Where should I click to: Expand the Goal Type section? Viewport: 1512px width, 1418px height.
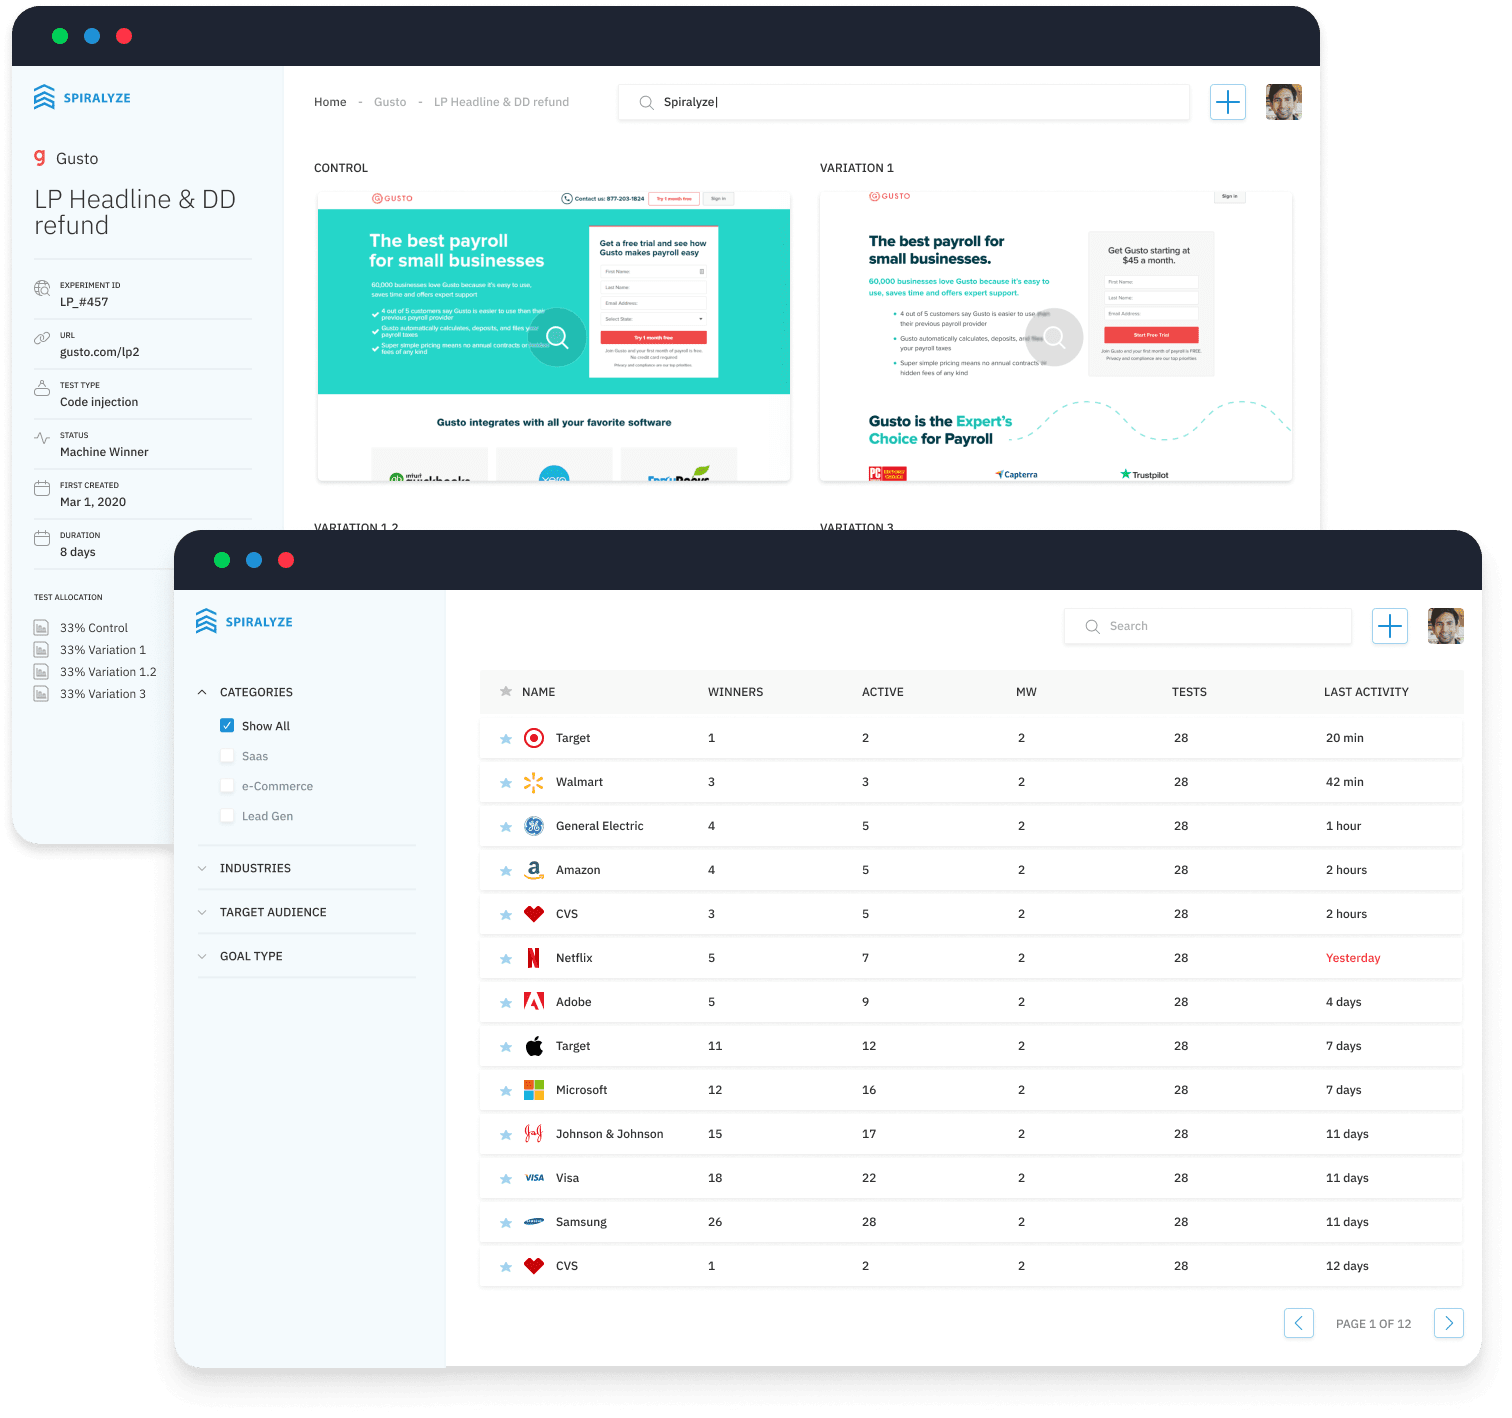(202, 956)
